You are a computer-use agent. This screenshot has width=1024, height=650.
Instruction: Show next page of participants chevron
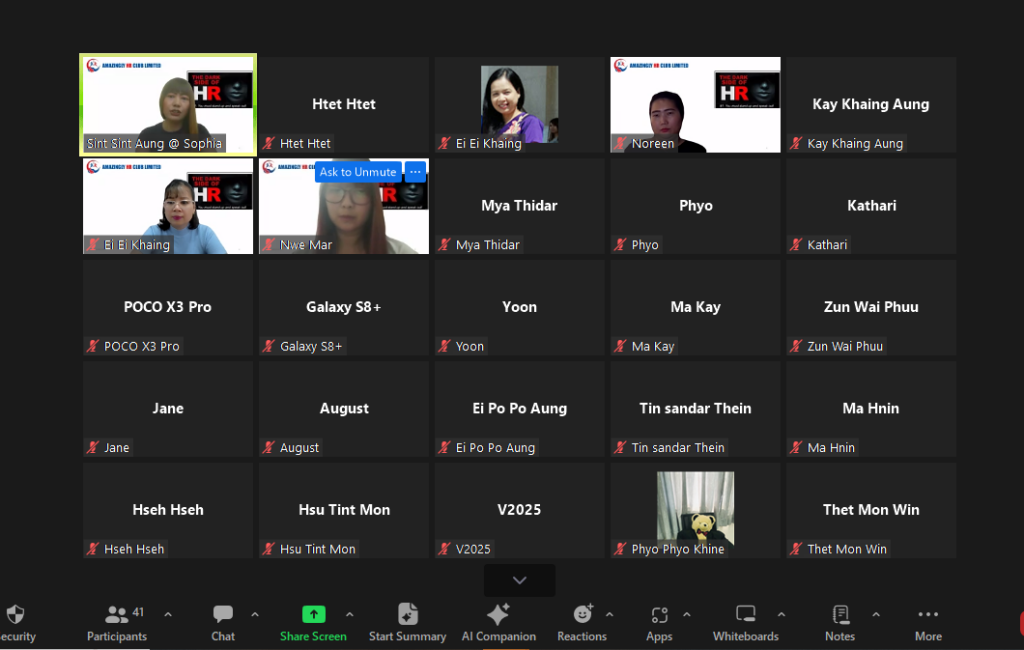(519, 580)
